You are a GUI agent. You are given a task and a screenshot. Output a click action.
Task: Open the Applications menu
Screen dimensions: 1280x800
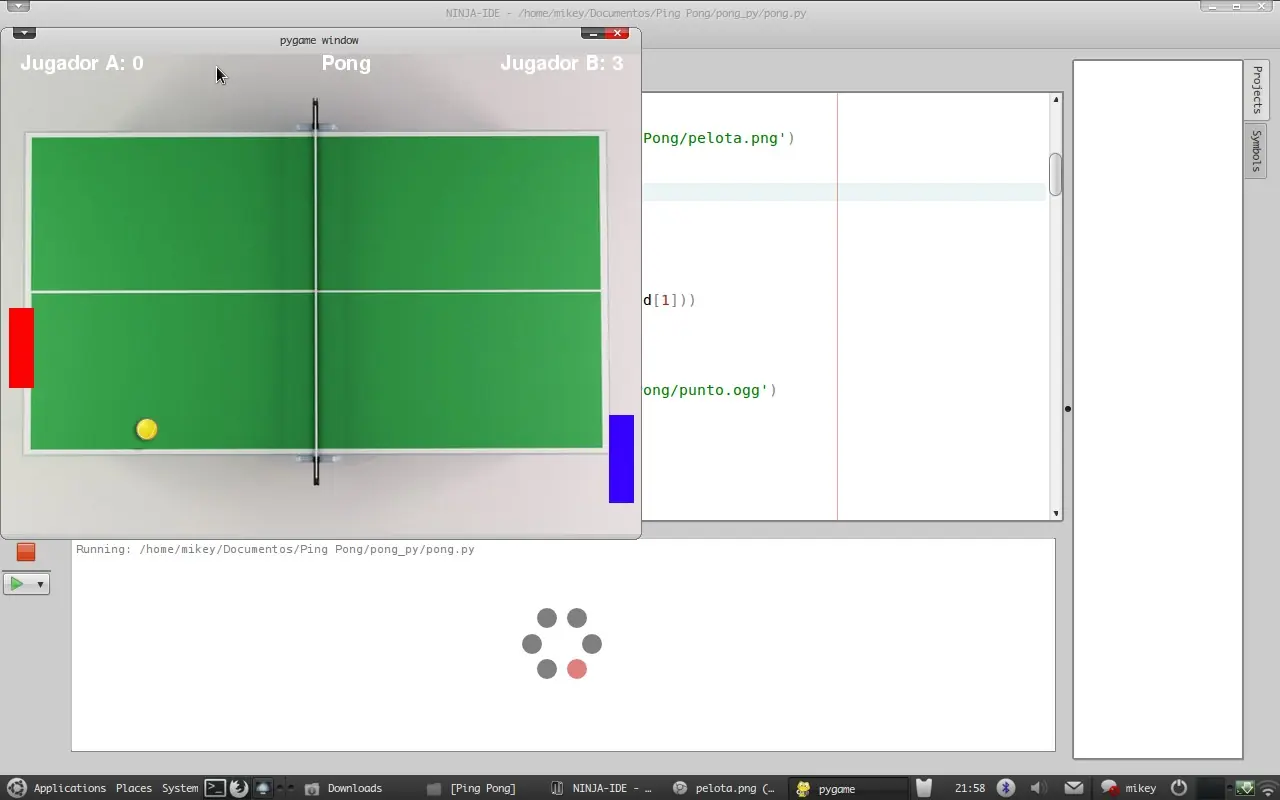[x=69, y=787]
